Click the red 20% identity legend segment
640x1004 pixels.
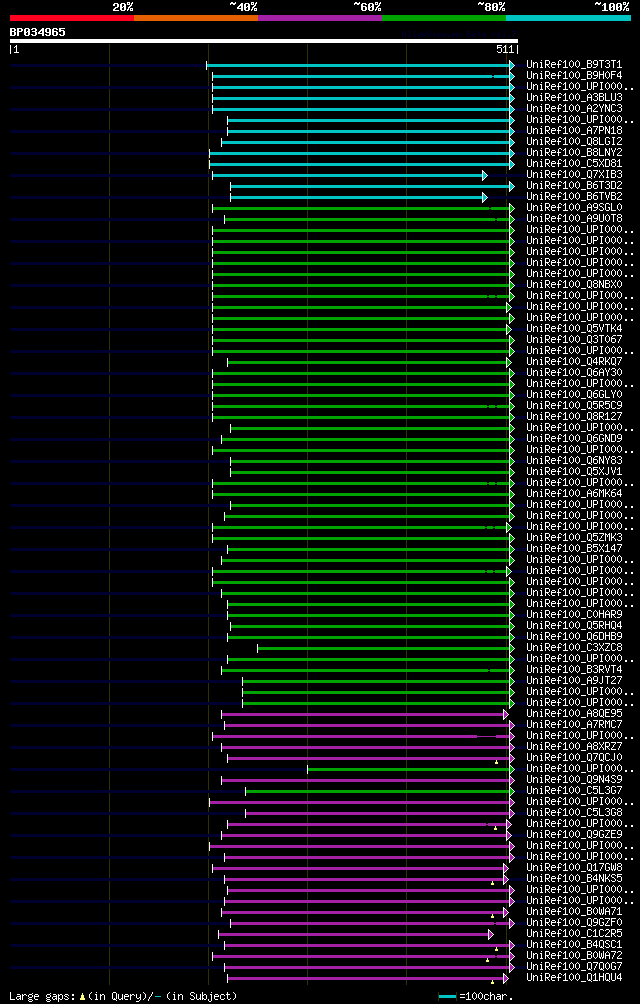pyautogui.click(x=72, y=18)
